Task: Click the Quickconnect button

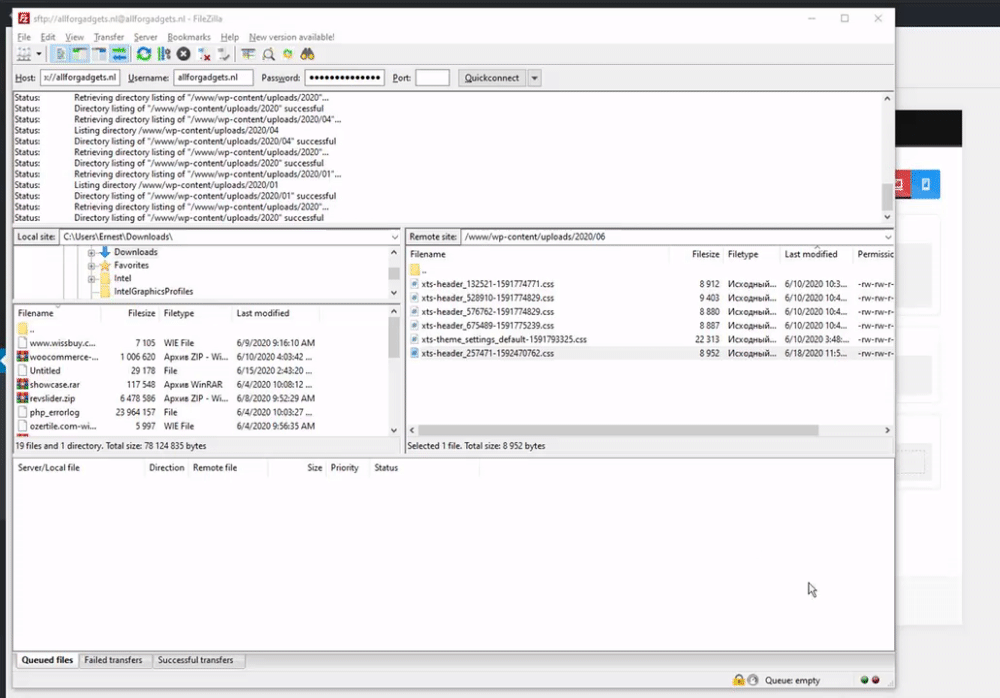Action: click(491, 78)
